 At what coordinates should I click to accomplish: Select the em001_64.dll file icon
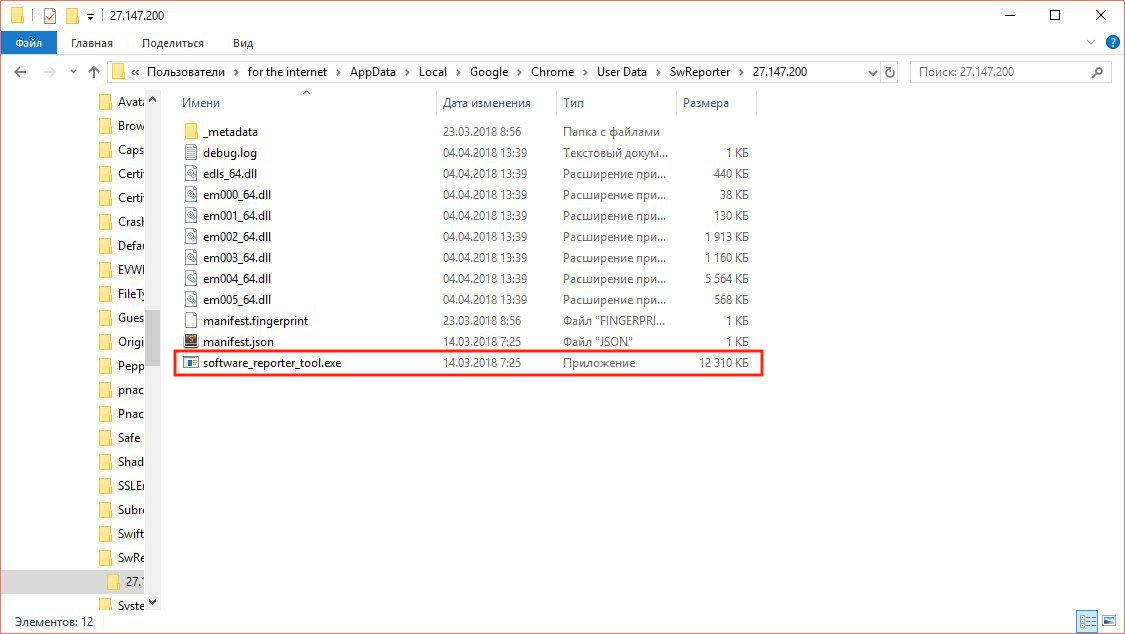191,215
